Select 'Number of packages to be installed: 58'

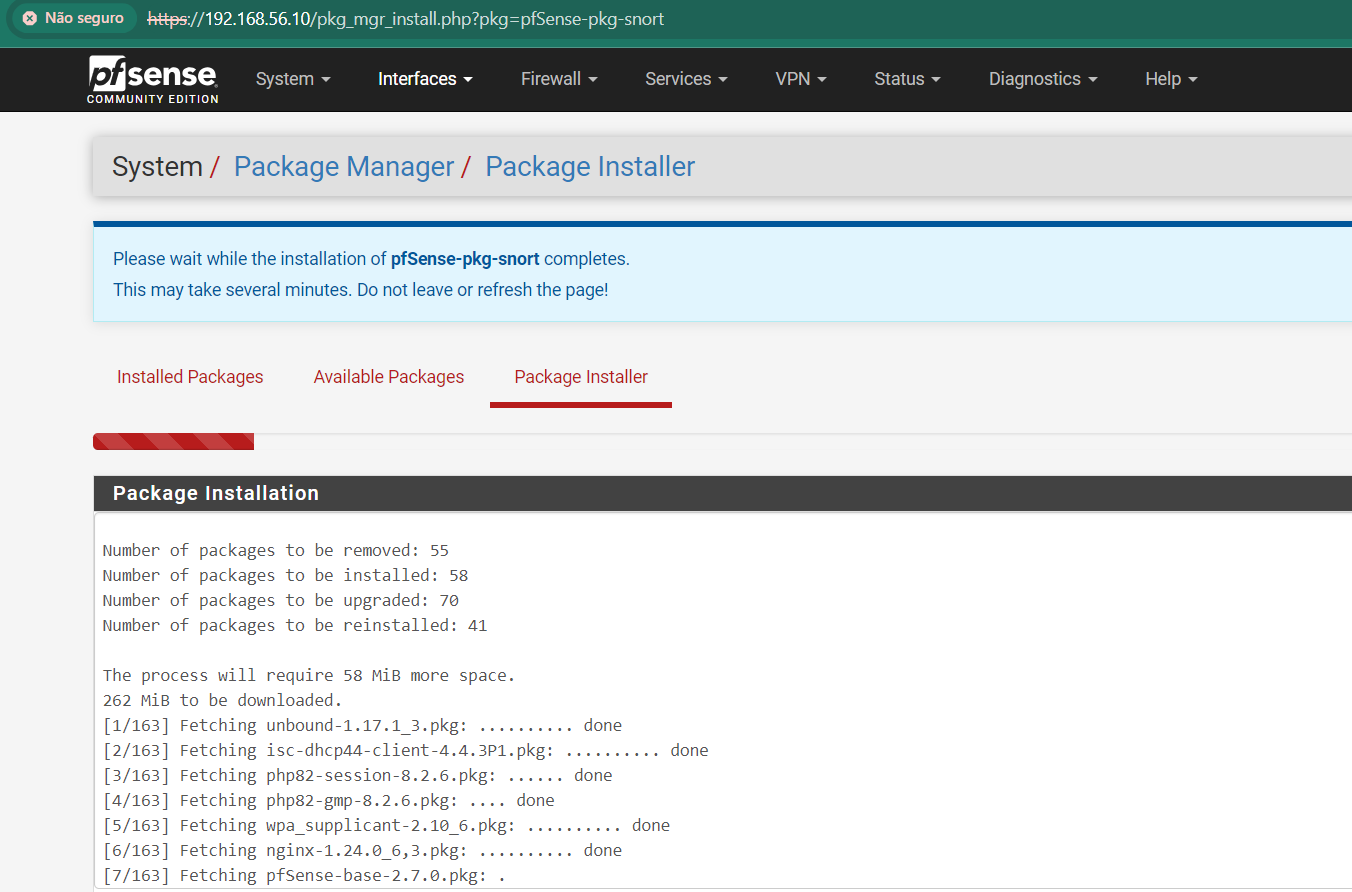click(x=286, y=576)
